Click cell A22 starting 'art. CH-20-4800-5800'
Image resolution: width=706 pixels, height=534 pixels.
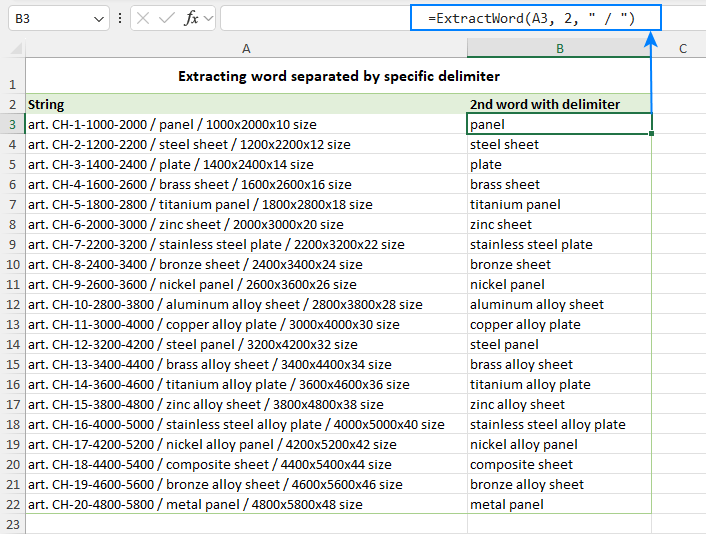246,504
